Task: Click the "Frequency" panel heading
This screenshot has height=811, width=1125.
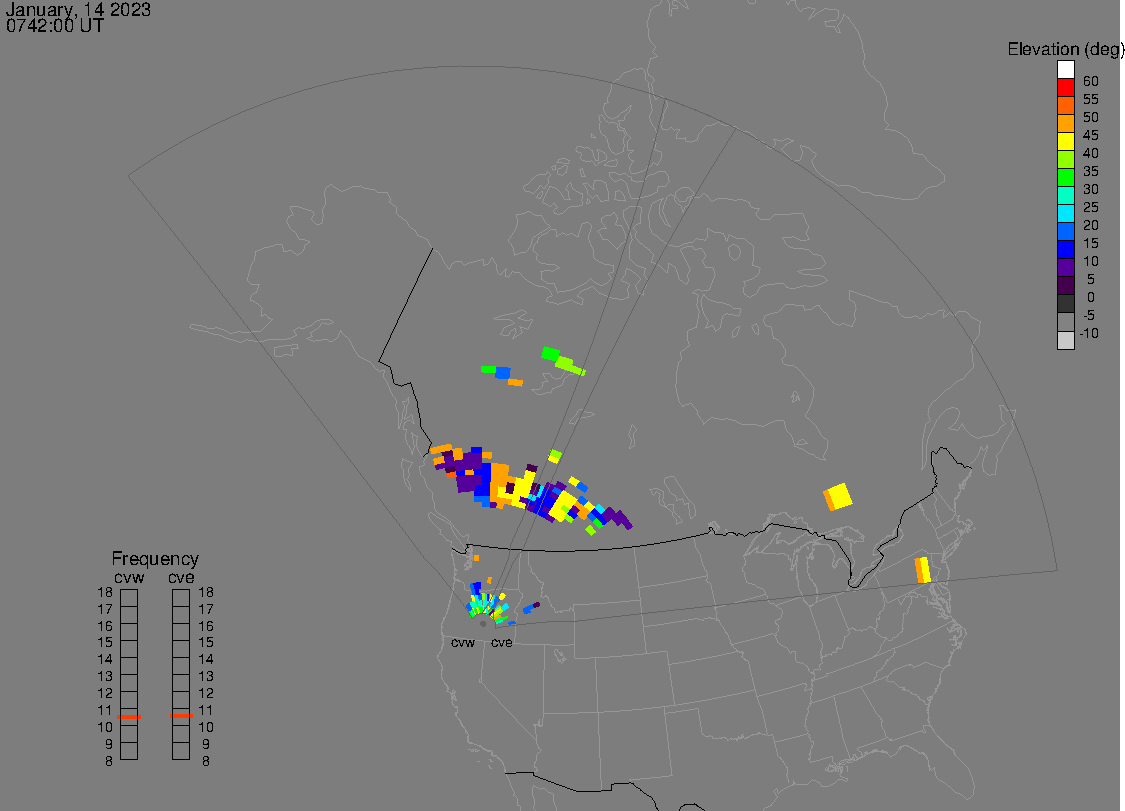Action: click(155, 560)
